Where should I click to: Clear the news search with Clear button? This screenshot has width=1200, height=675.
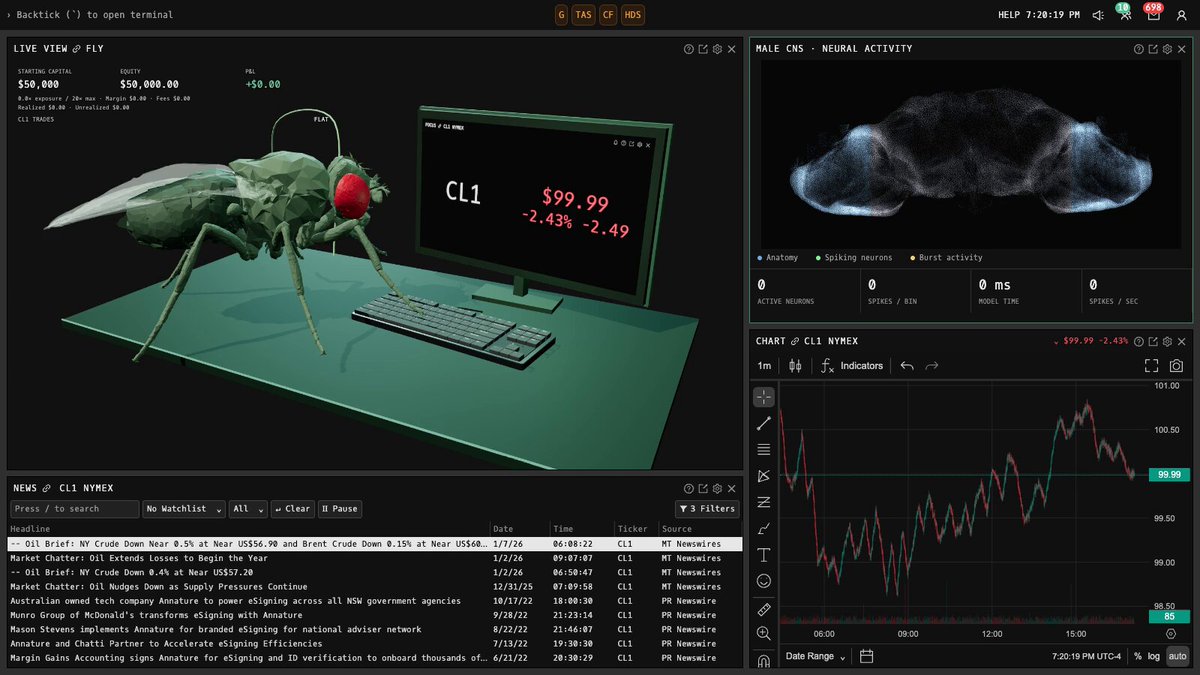(292, 509)
